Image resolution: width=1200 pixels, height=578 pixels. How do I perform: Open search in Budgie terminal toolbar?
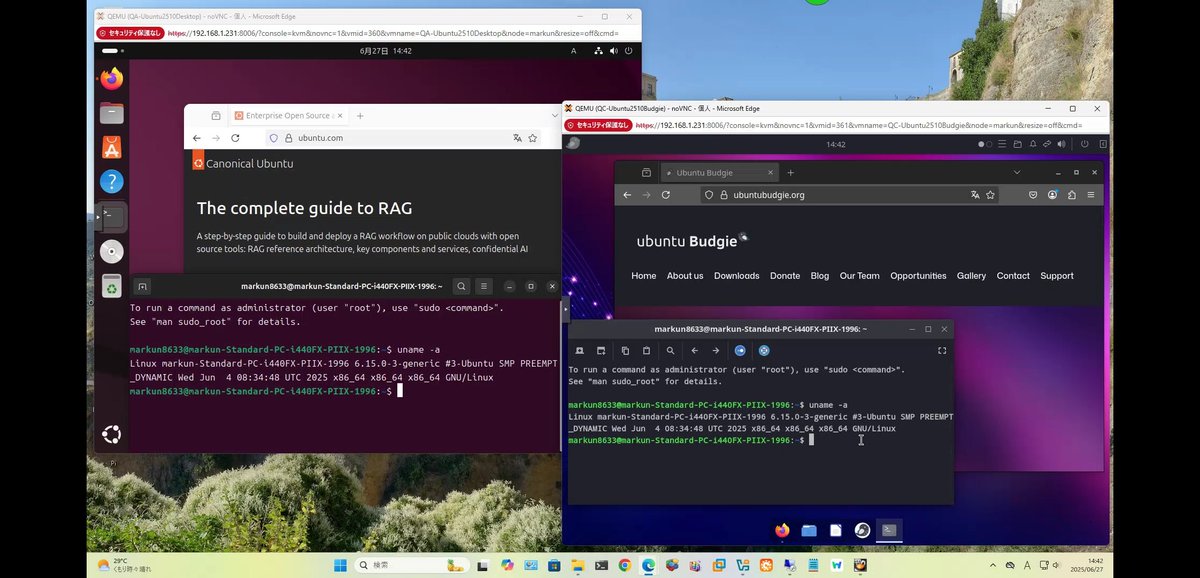[670, 351]
